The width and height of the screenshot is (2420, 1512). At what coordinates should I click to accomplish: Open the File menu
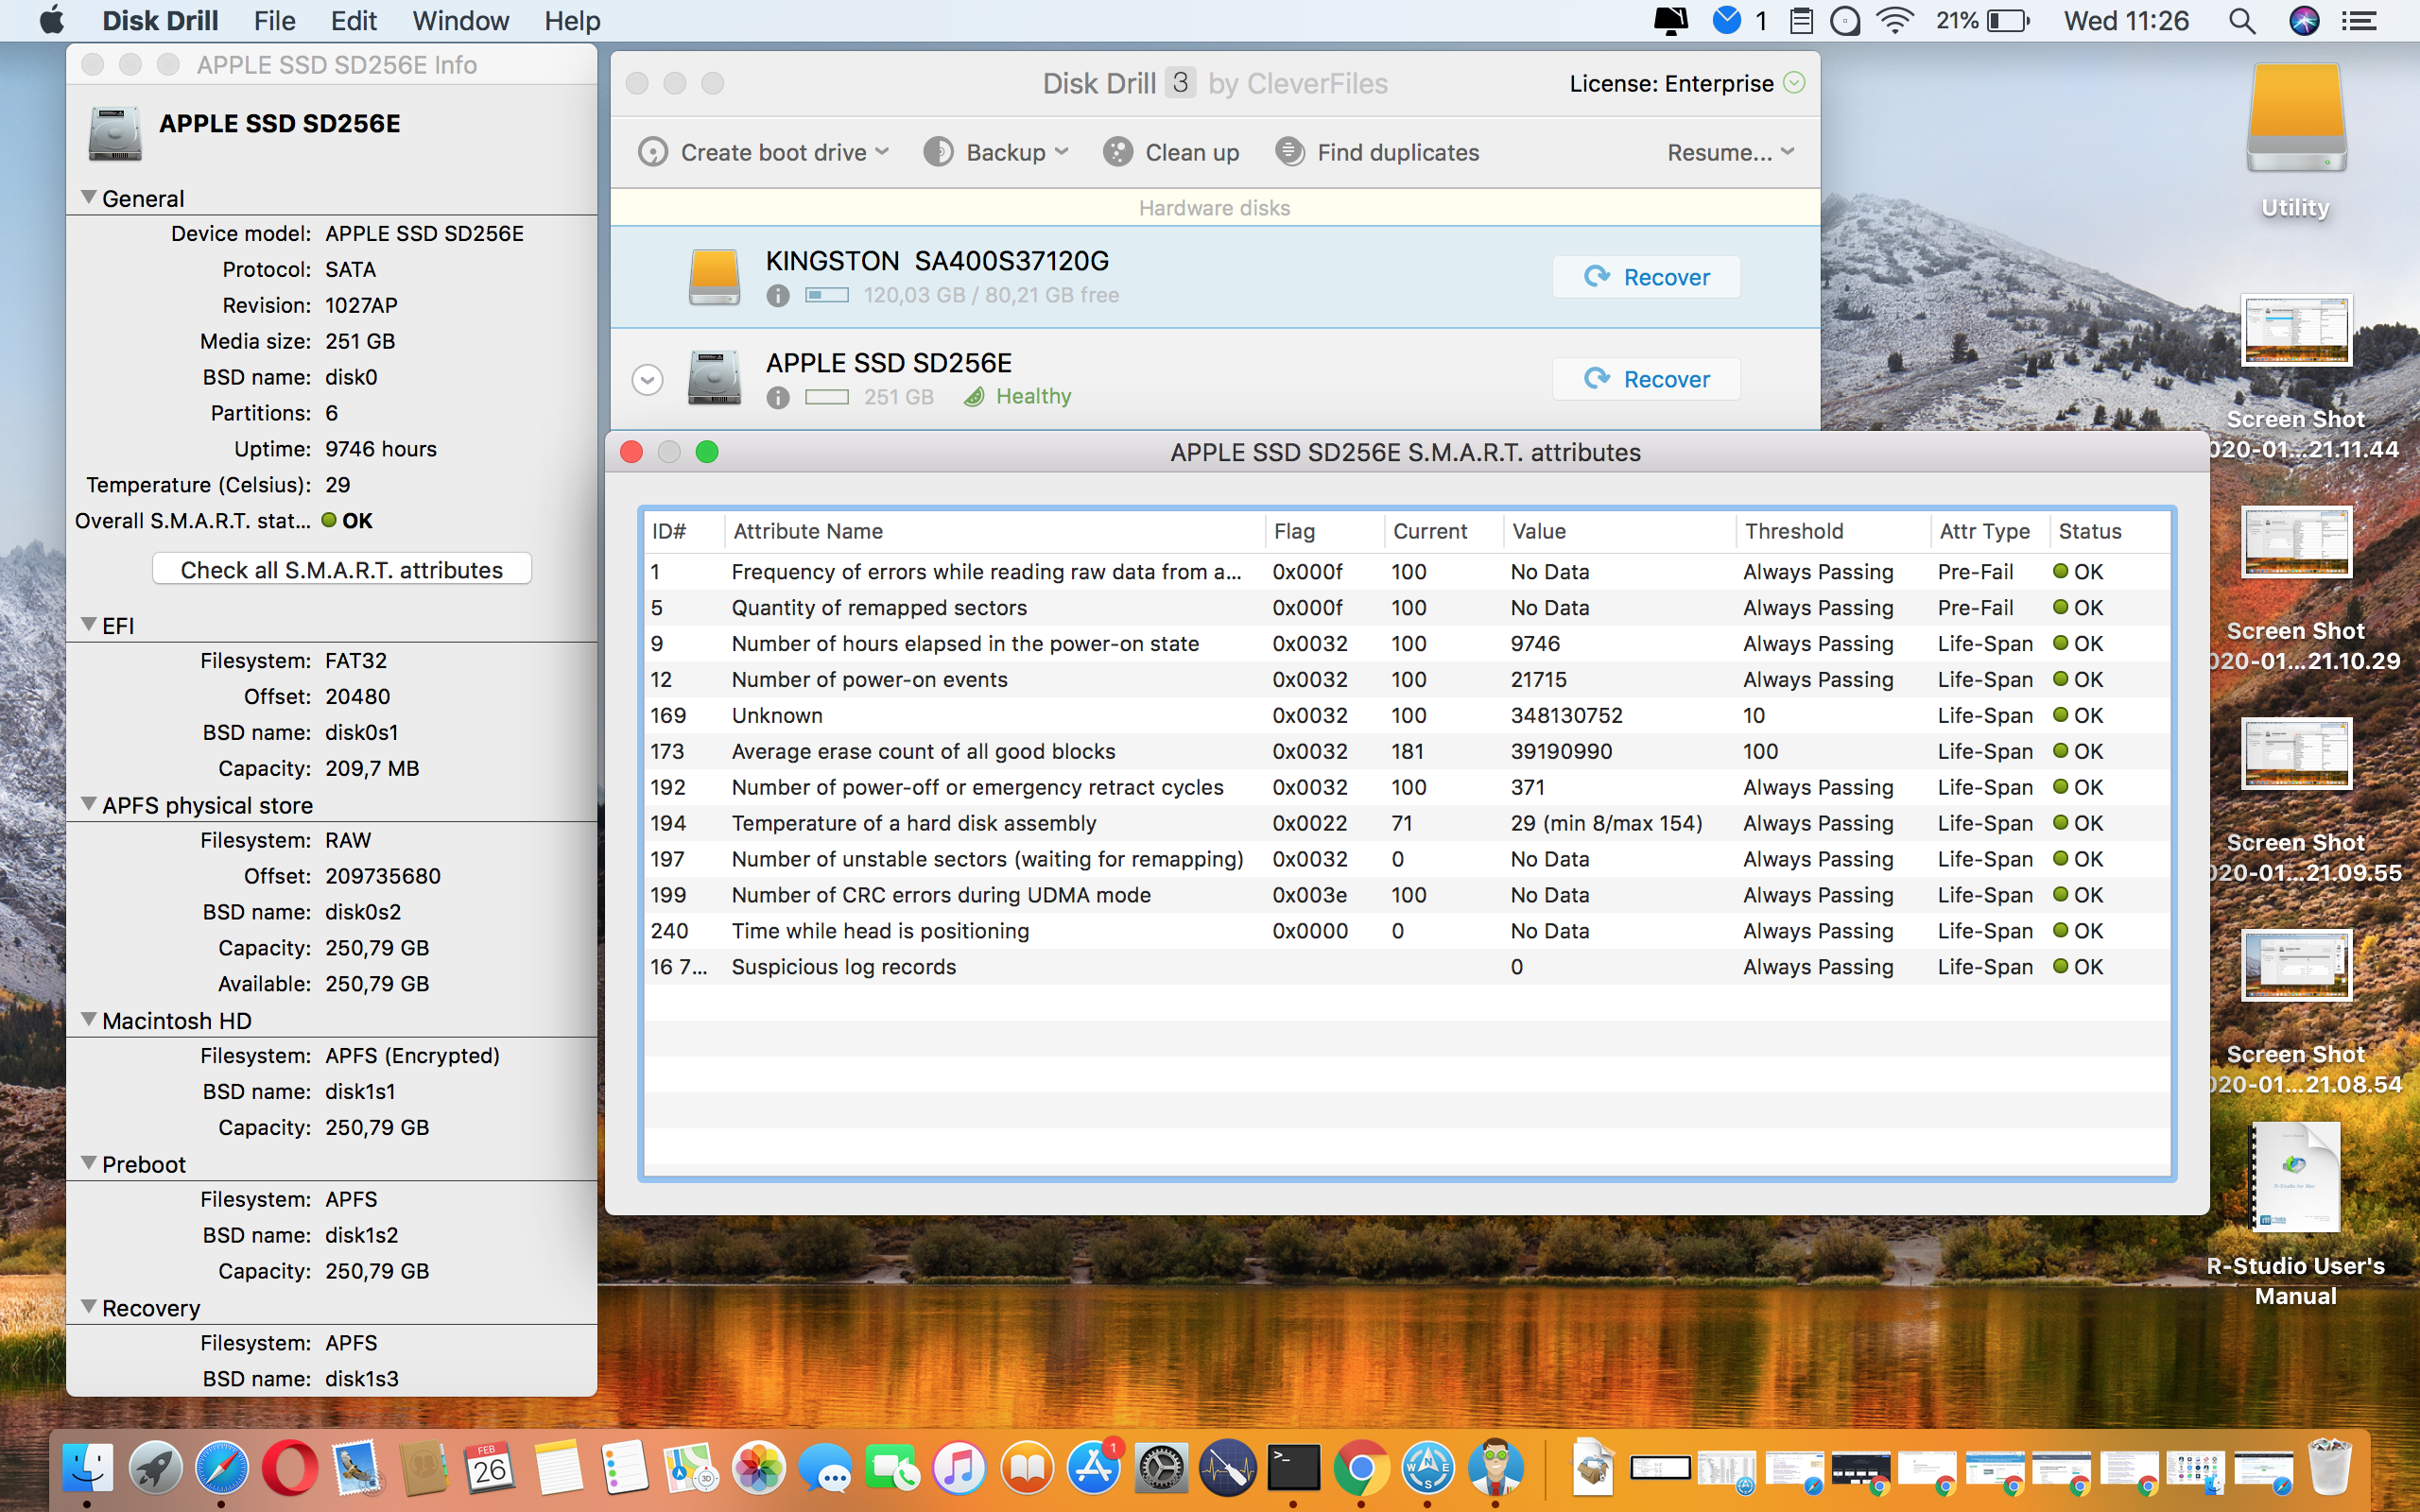point(274,21)
